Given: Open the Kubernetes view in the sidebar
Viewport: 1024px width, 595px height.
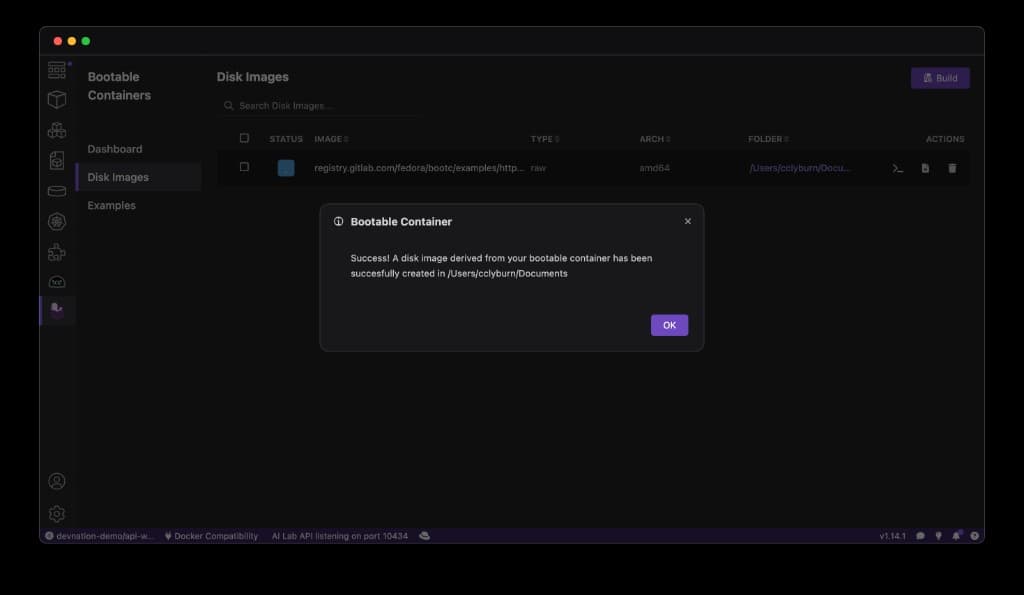Looking at the screenshot, I should (57, 222).
